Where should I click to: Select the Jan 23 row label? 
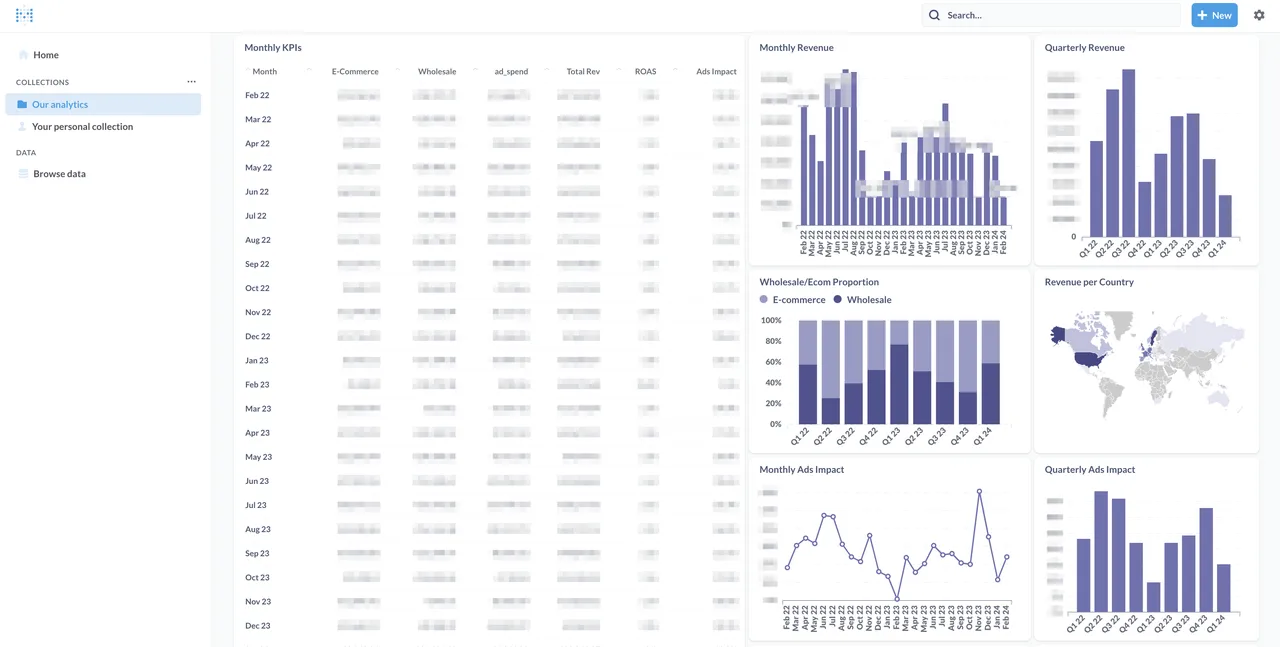point(257,360)
